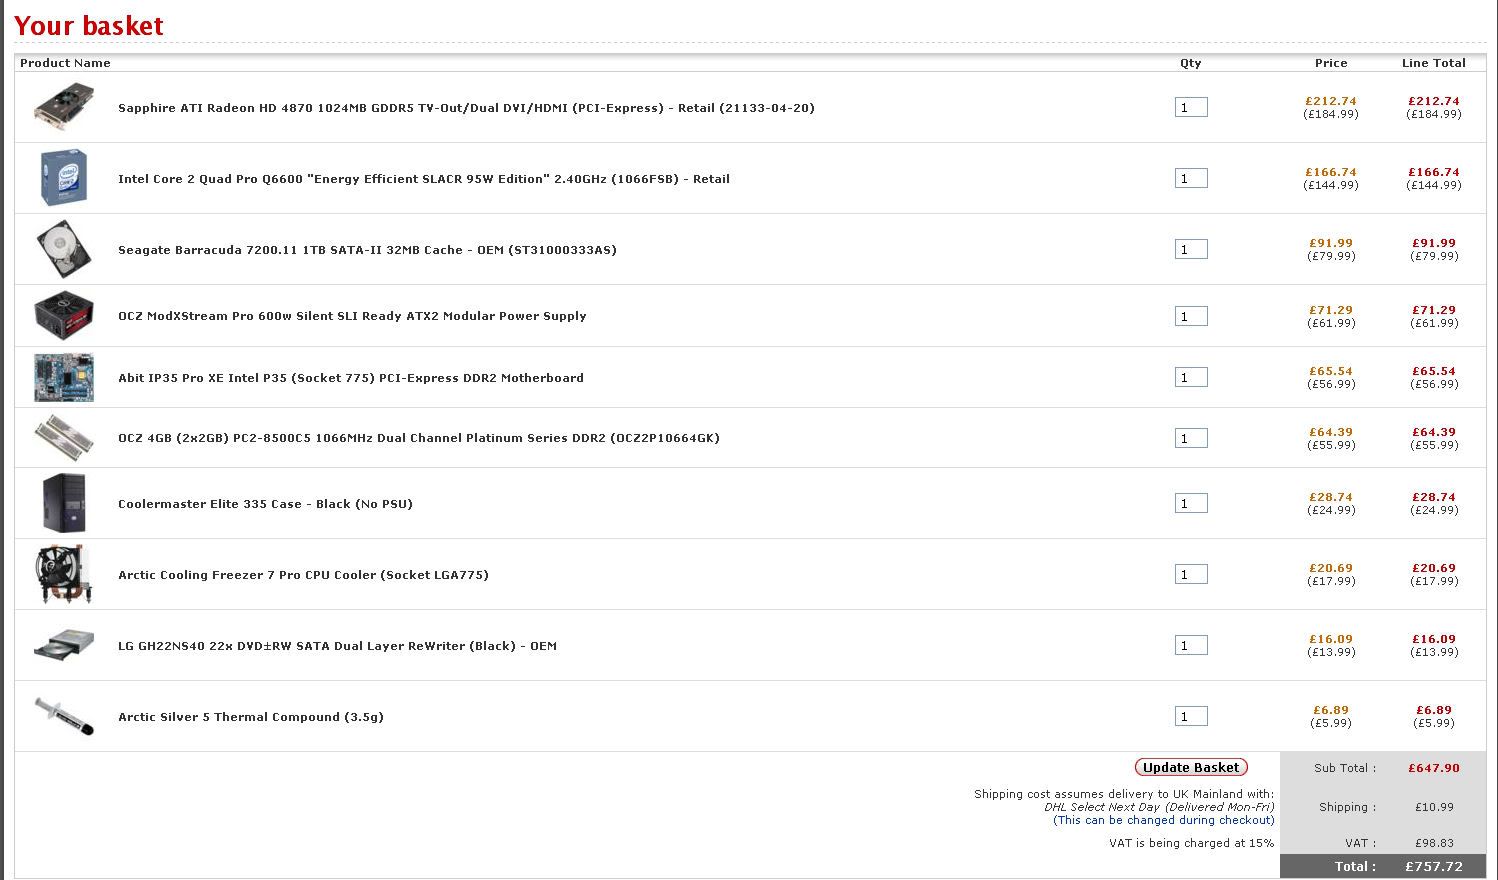Screen dimensions: 1498x880
Task: Open the 'This can be changed during checkout' link
Action: pos(1164,820)
